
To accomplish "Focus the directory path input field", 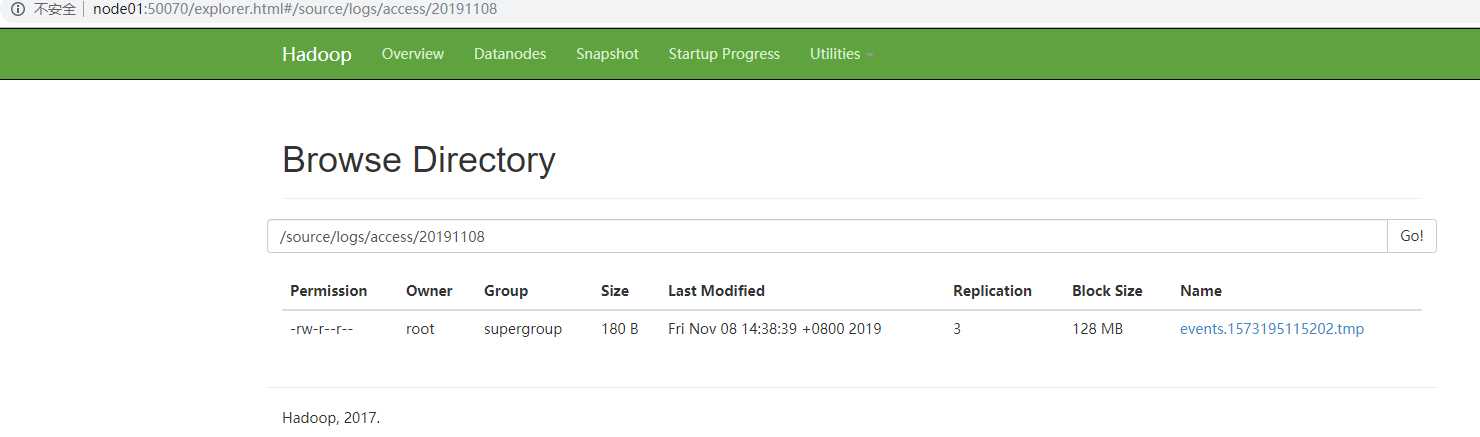I will [x=826, y=236].
